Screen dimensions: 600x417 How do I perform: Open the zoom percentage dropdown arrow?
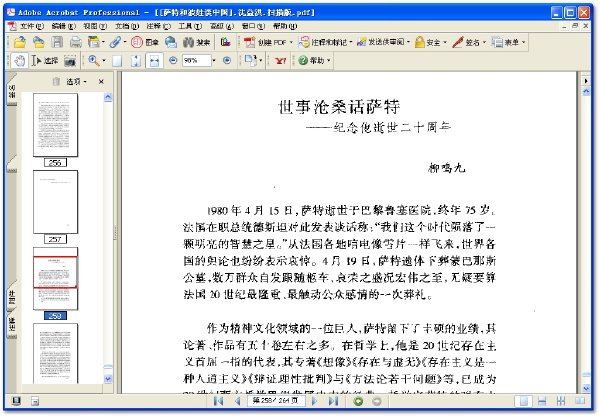coord(214,60)
